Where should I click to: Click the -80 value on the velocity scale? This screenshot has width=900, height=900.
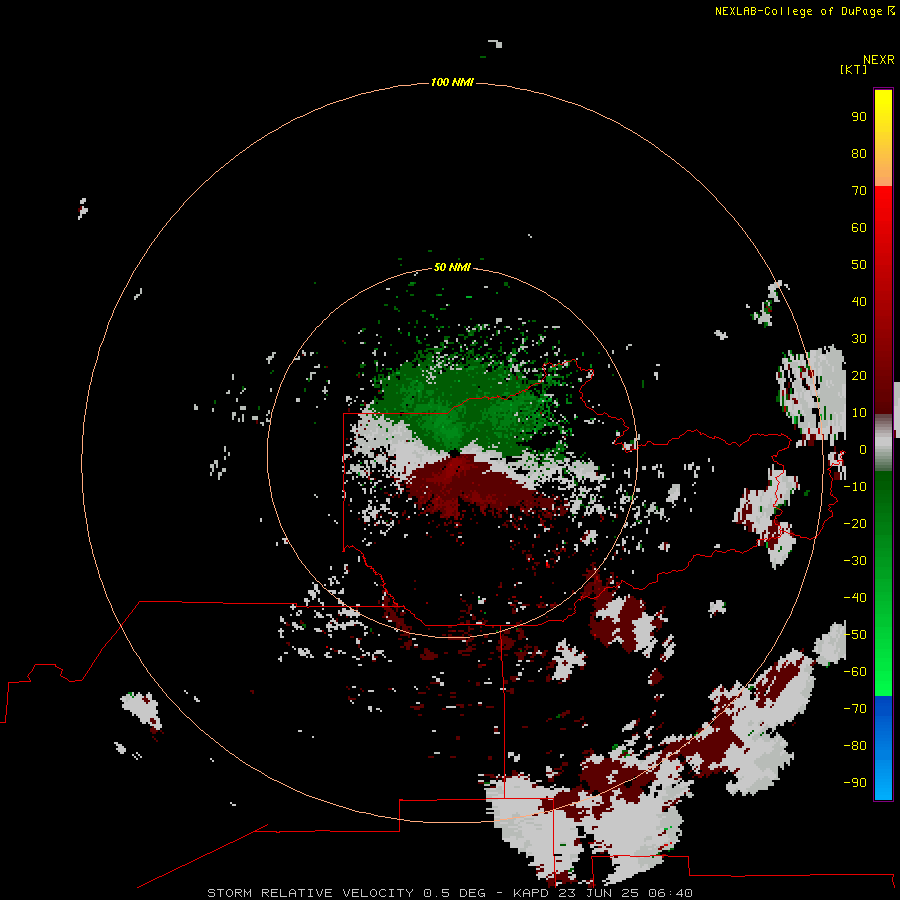click(x=855, y=746)
